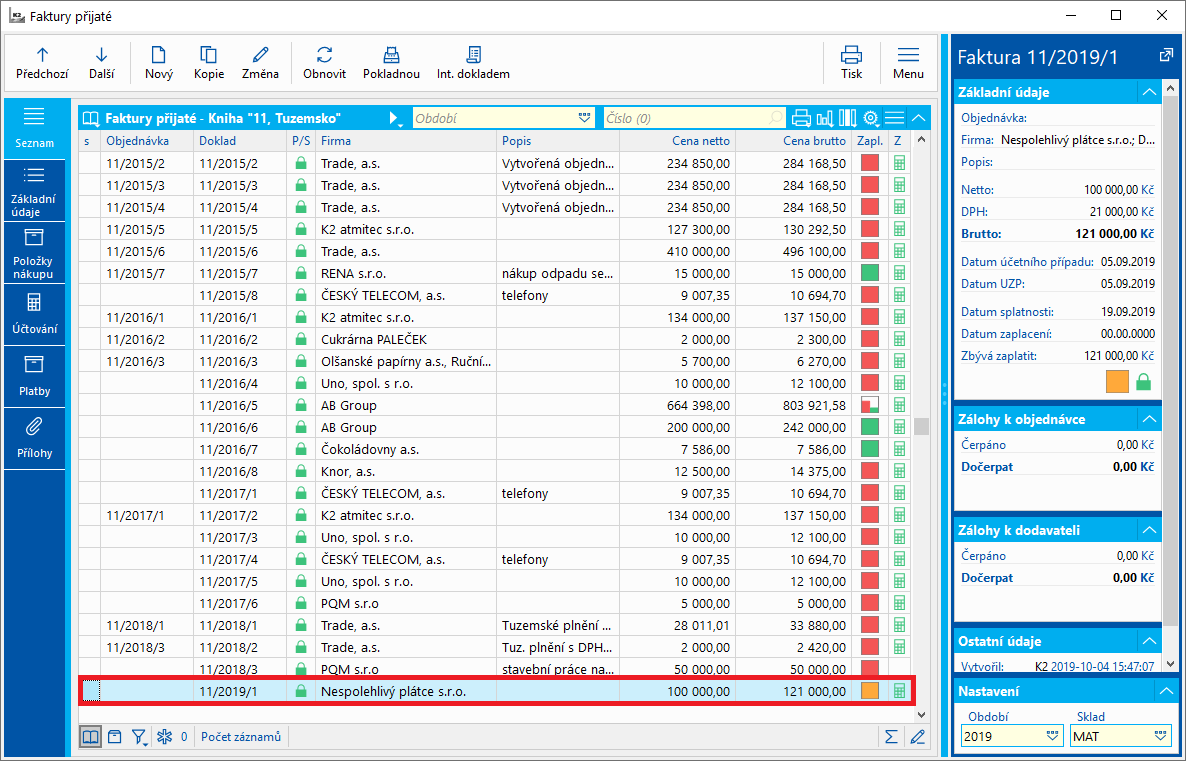1186x761 pixels.
Task: Toggle the filter funnel in bottom bar
Action: point(140,737)
